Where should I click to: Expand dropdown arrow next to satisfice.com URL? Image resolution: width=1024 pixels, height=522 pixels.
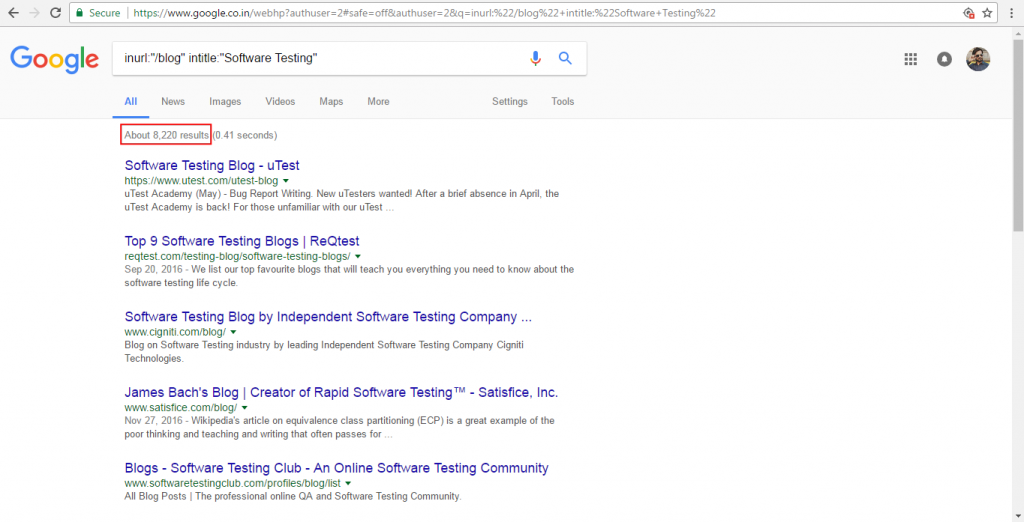(244, 408)
